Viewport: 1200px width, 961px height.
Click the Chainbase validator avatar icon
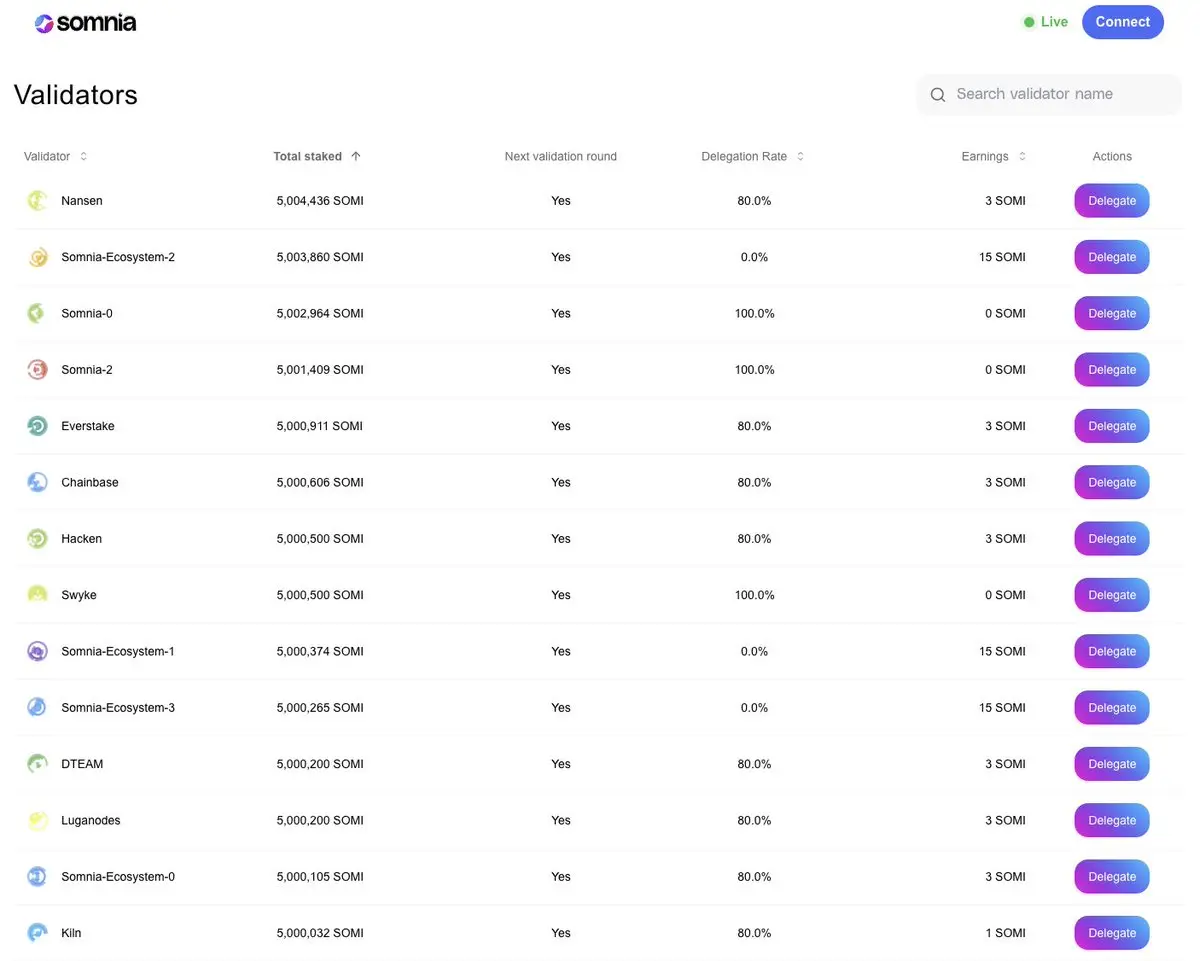click(x=37, y=482)
